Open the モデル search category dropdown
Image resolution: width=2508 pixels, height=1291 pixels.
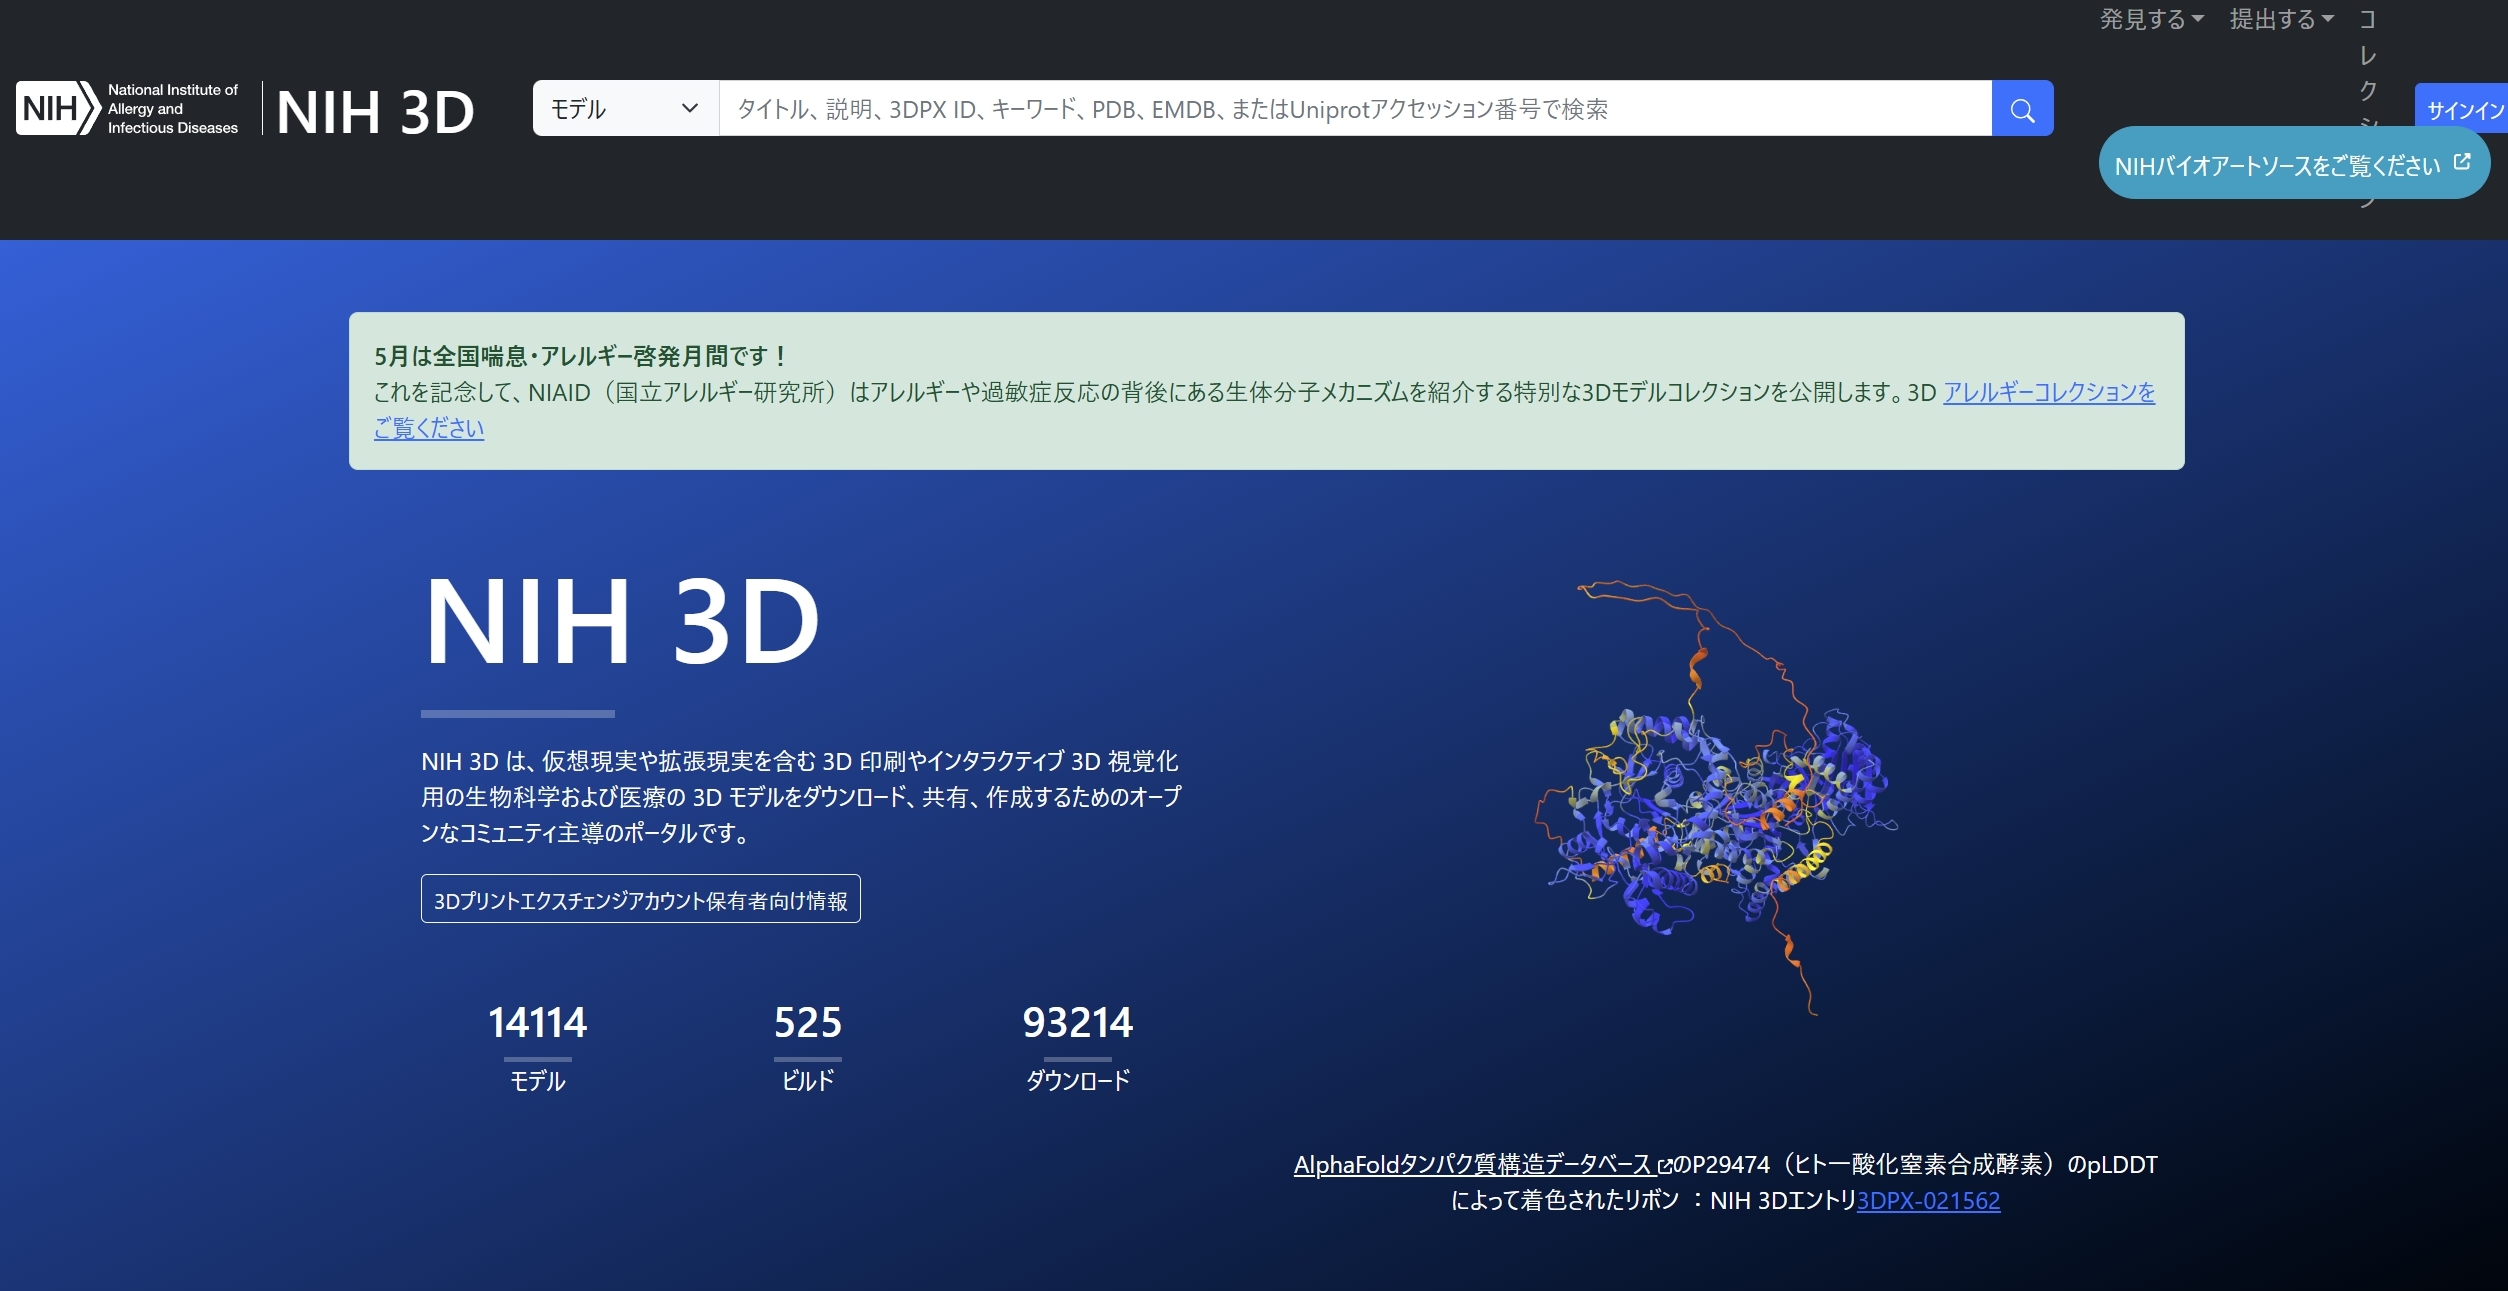[x=626, y=109]
